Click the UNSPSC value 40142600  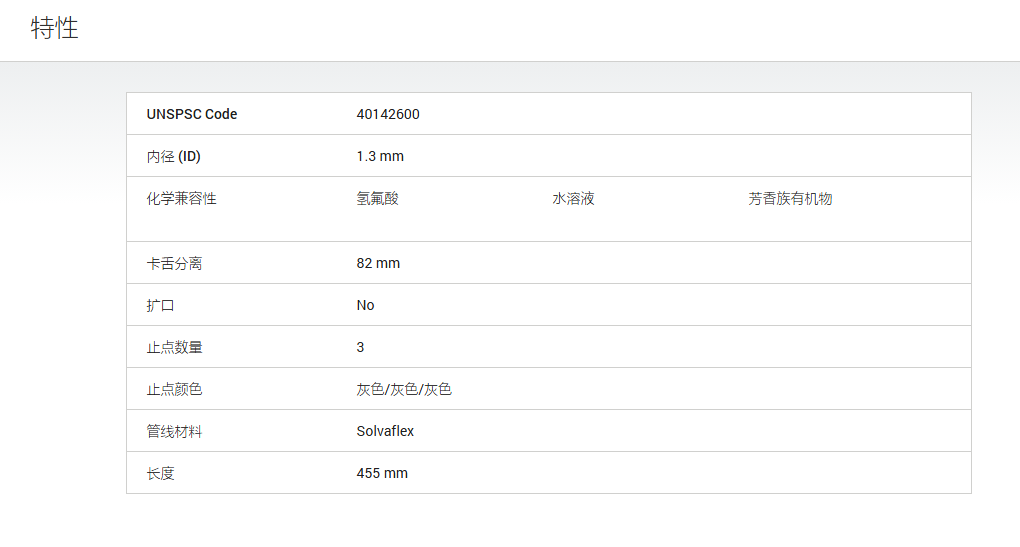[x=388, y=114]
